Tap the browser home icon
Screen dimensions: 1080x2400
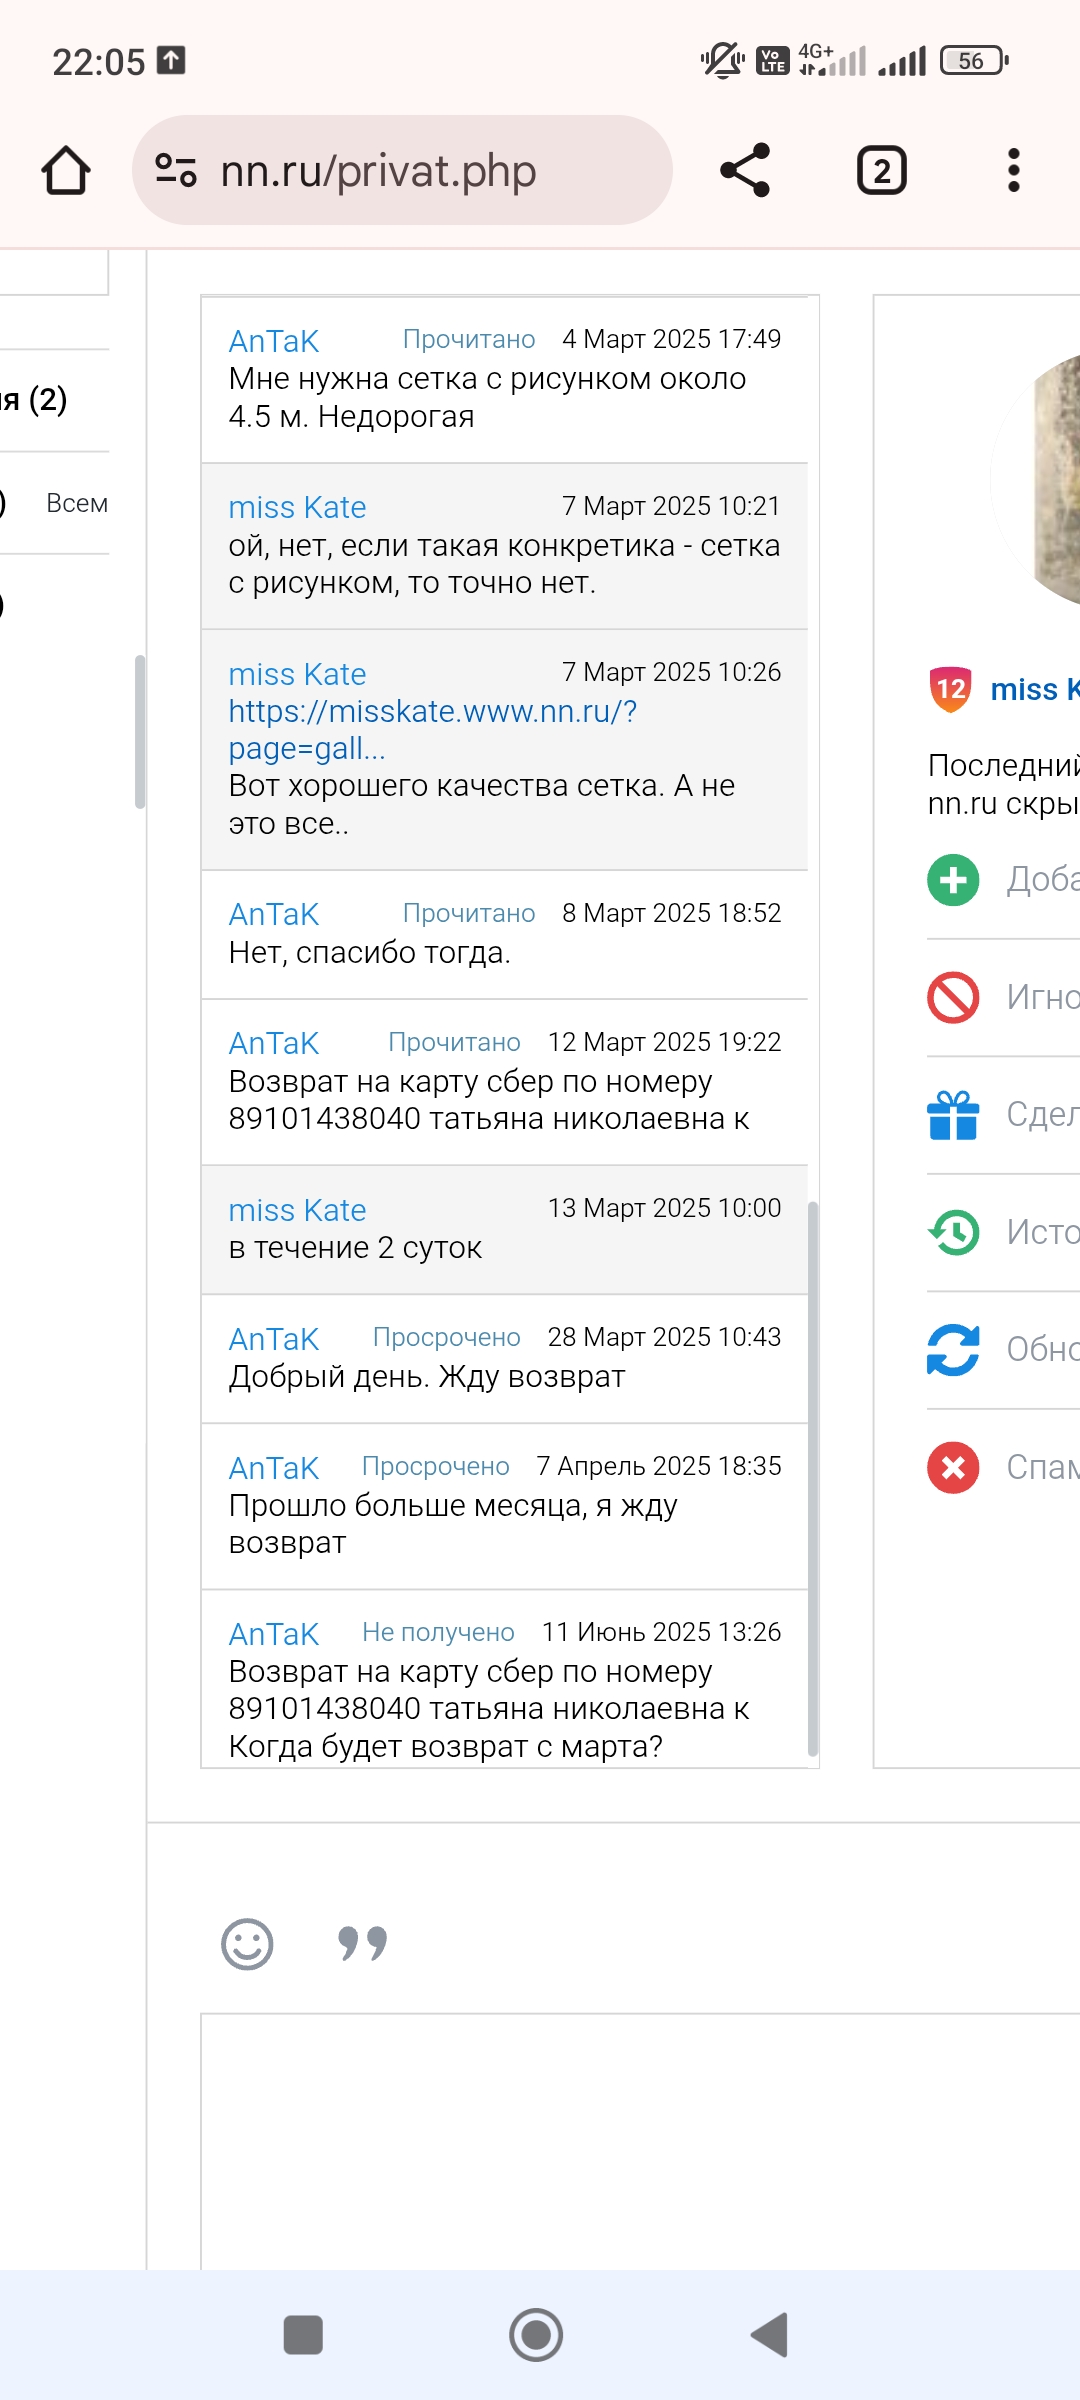[66, 171]
